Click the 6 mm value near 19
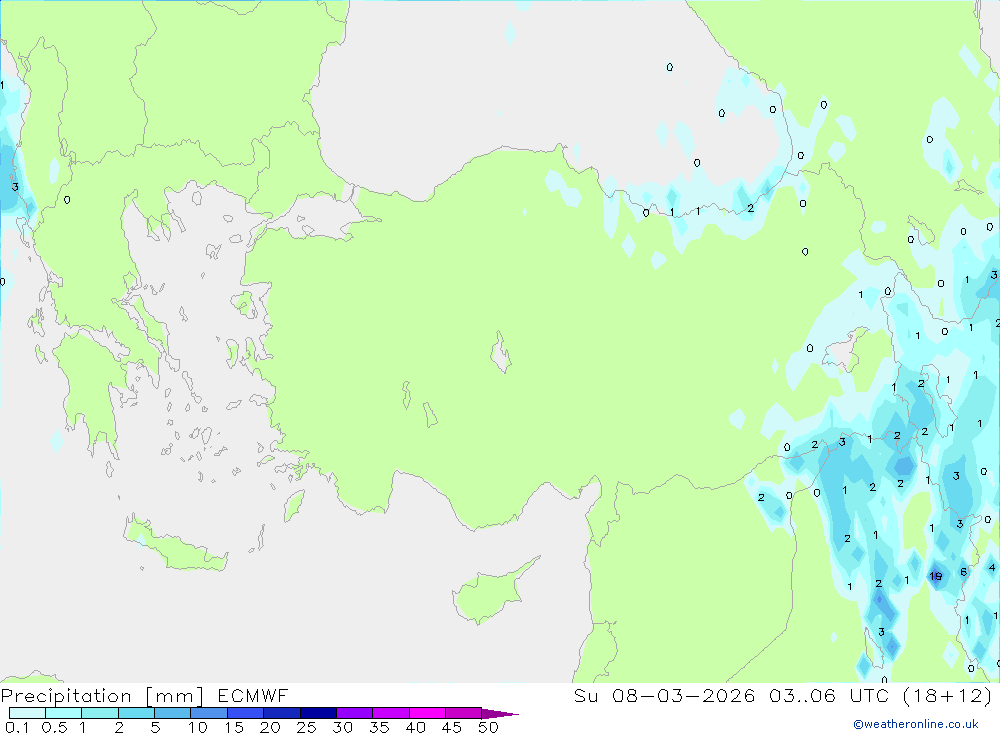Screen dimensions: 1000x733 964,572
